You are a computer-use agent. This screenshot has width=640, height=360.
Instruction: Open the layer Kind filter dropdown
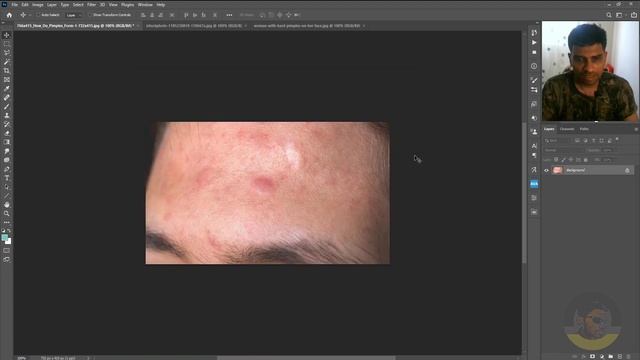click(x=557, y=140)
